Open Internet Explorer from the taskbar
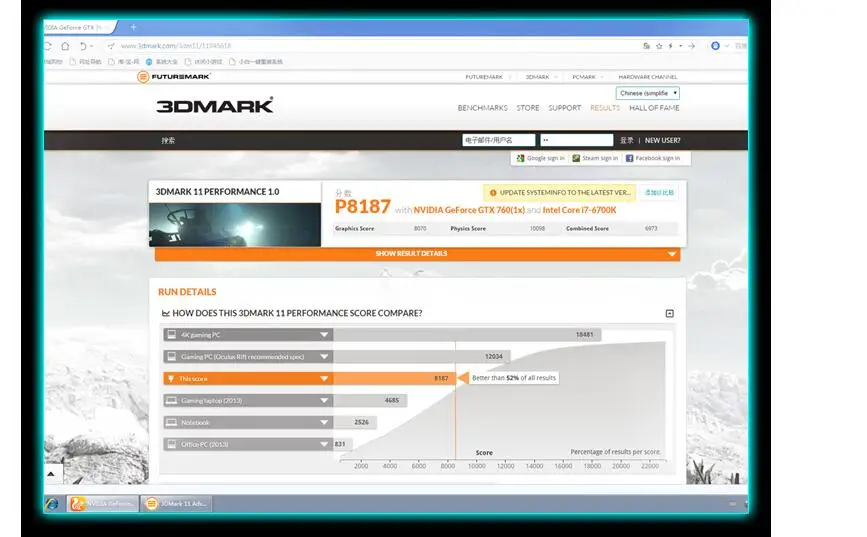Screen dimensions: 867x537 pos(52,504)
